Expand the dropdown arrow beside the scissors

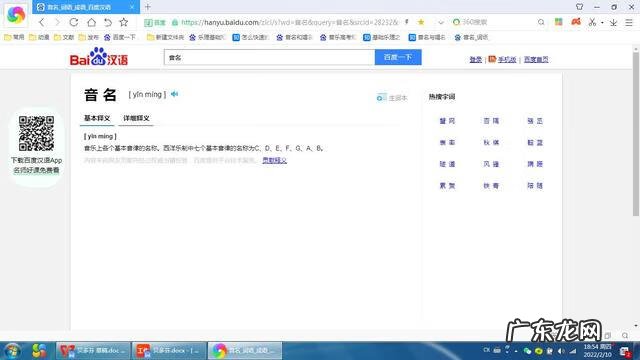click(x=602, y=23)
